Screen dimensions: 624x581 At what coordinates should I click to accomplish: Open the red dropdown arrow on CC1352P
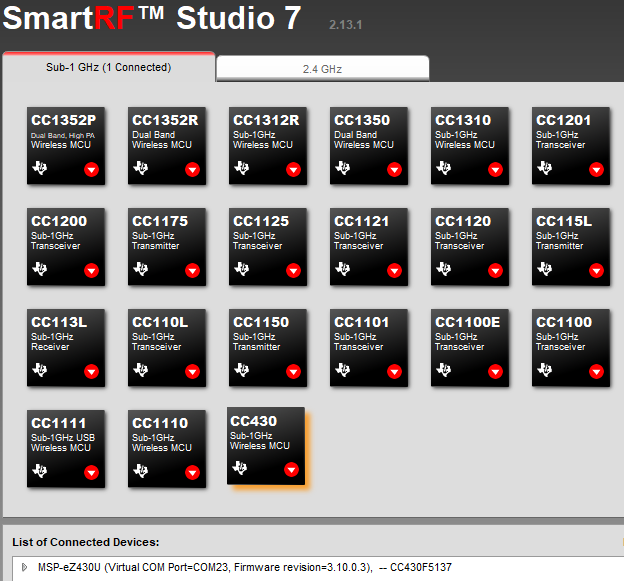tap(92, 170)
